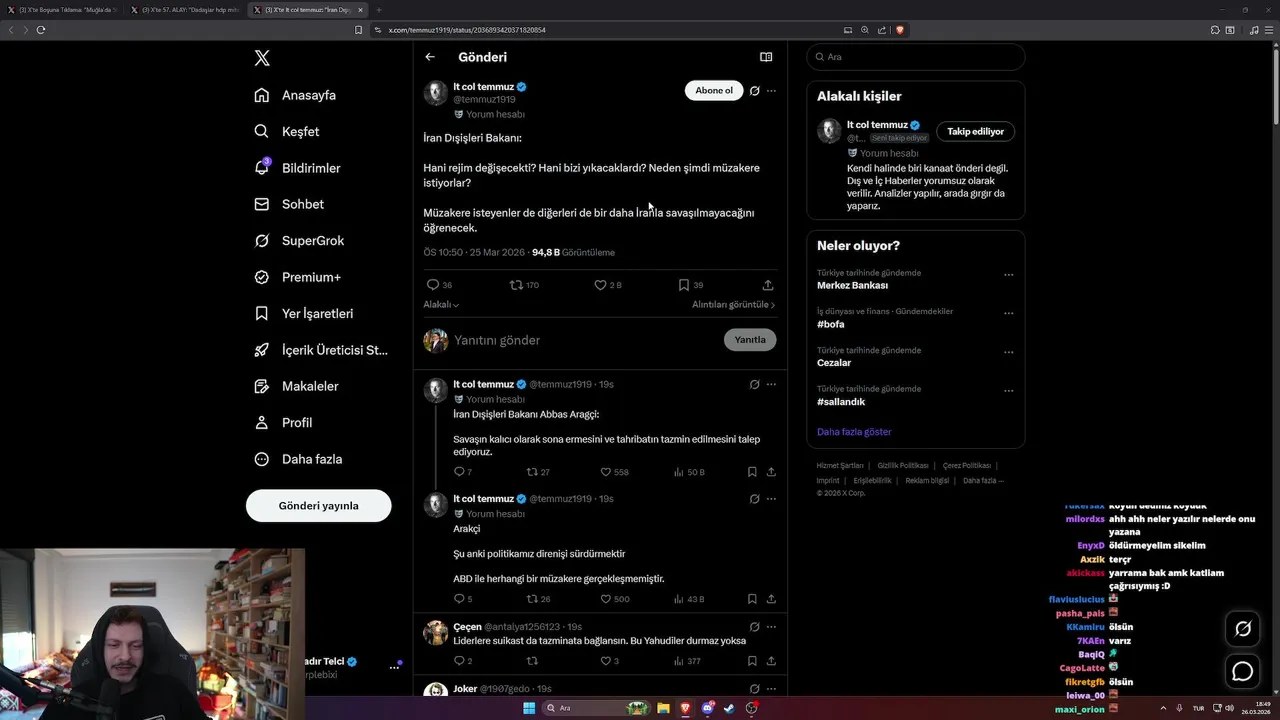Click Grok icon on main post

tap(755, 91)
